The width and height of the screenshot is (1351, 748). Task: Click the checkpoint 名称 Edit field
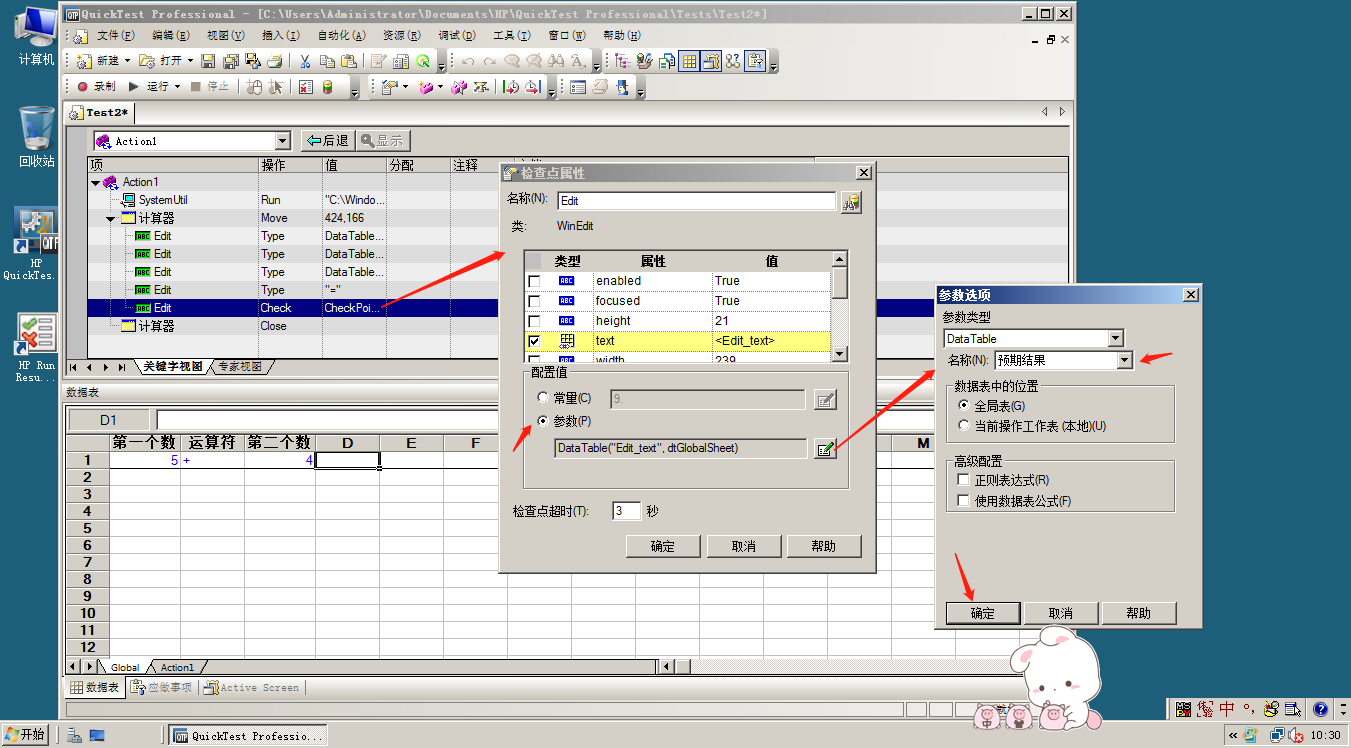click(696, 201)
